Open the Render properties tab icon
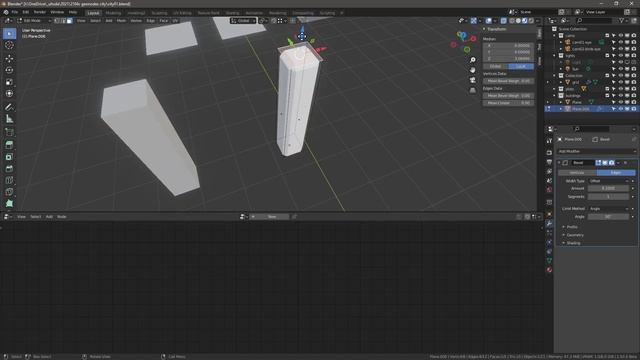 click(549, 152)
